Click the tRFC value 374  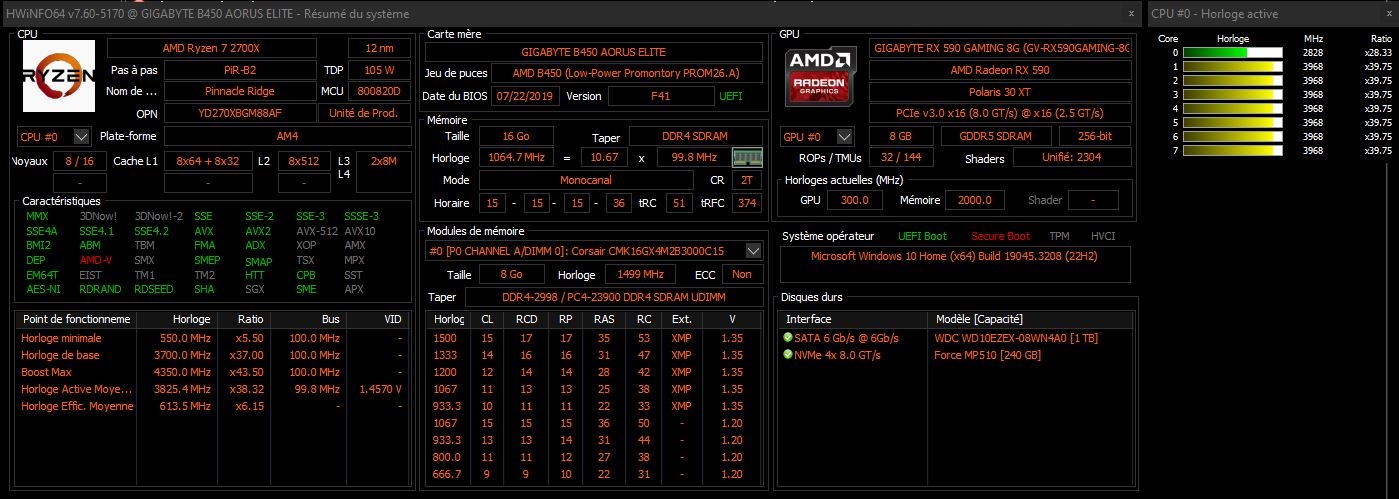pyautogui.click(x=746, y=202)
